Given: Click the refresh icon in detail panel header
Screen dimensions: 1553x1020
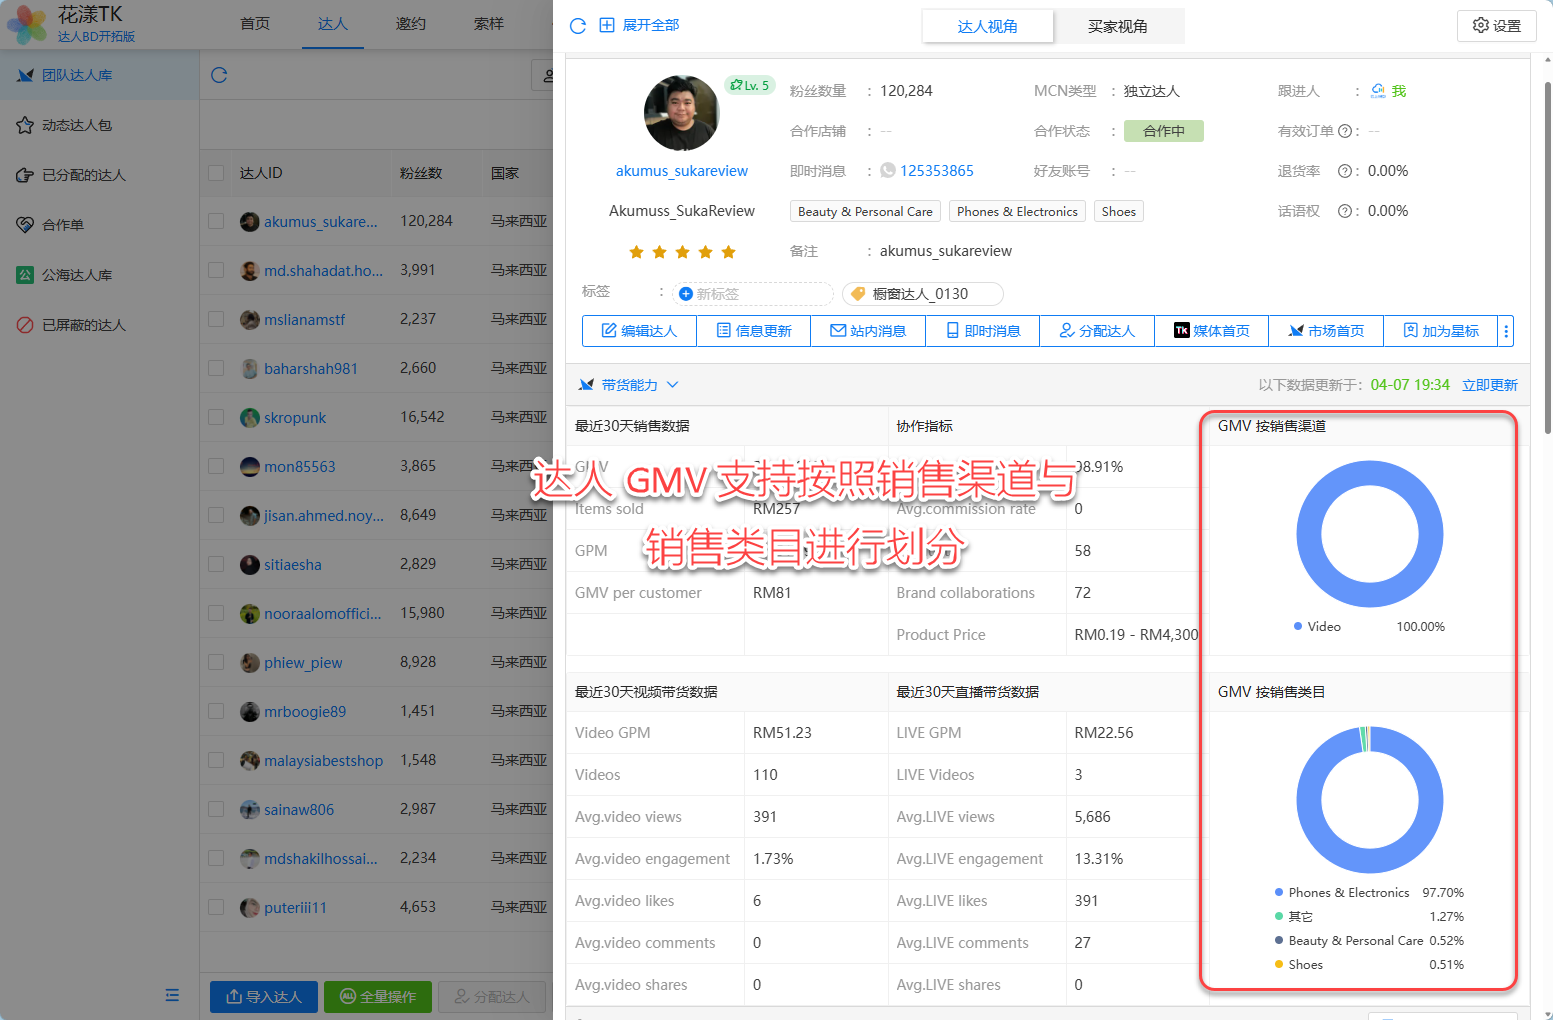Looking at the screenshot, I should pyautogui.click(x=577, y=26).
